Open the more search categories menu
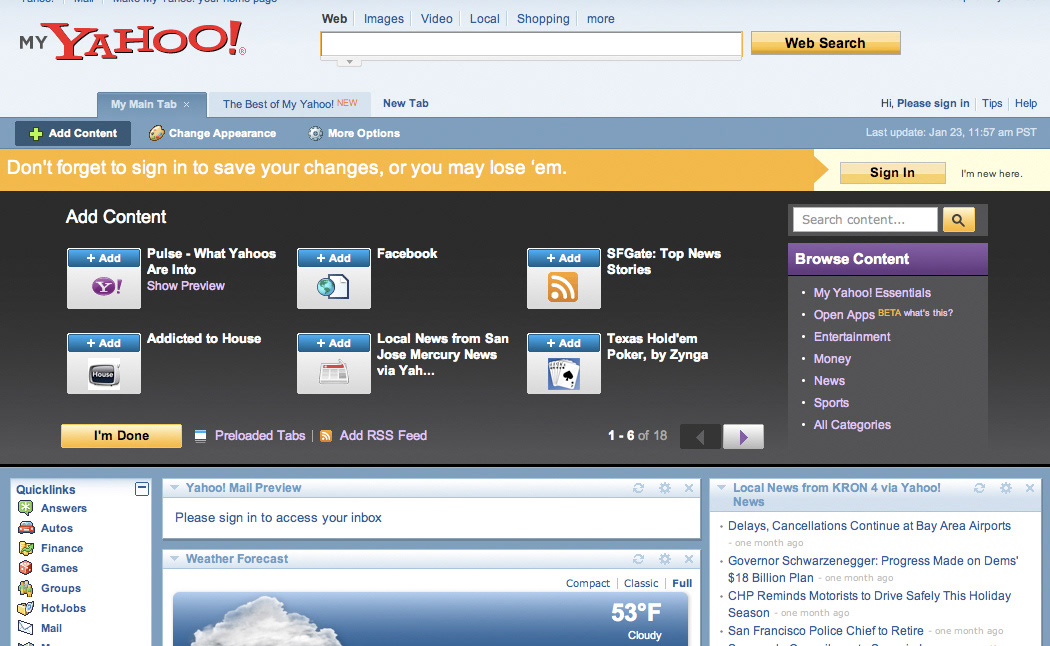The height and width of the screenshot is (646, 1050). (x=601, y=19)
